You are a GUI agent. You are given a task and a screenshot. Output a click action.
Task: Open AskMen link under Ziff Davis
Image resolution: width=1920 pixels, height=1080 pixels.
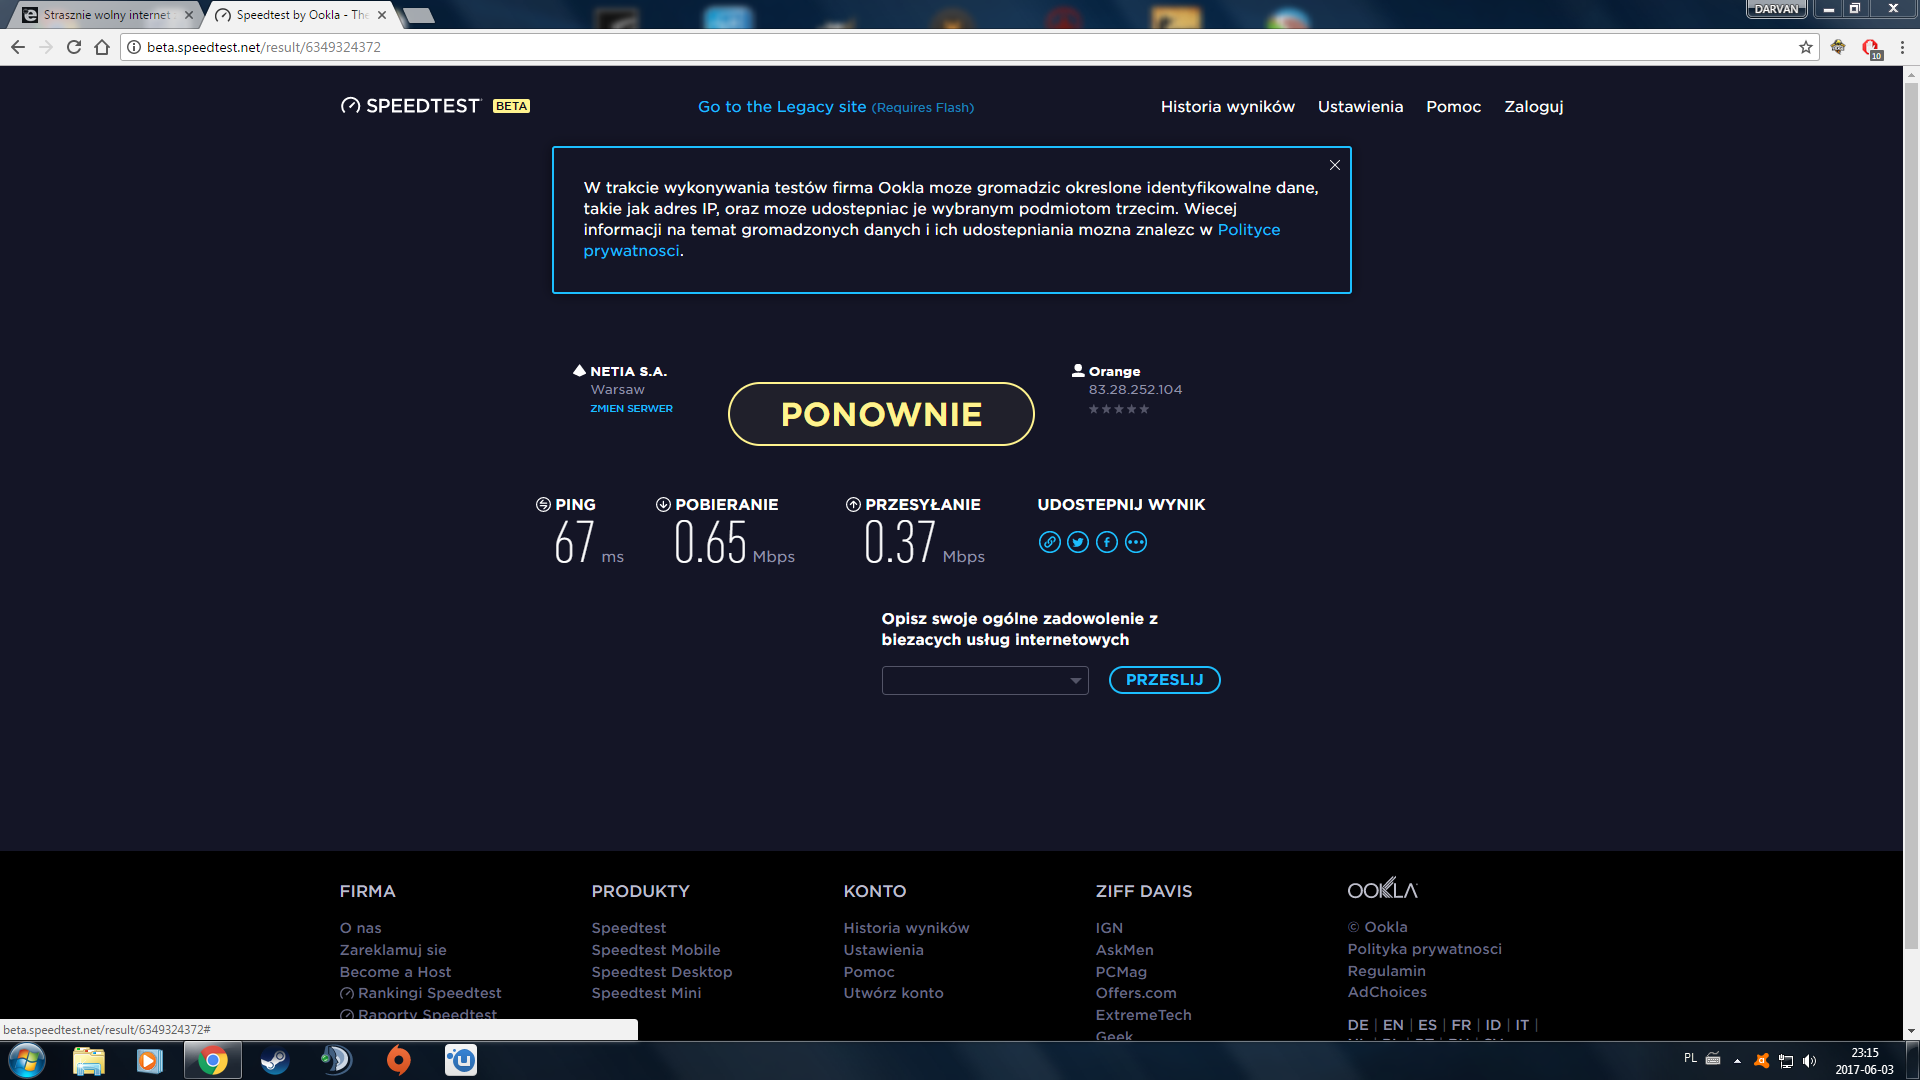point(1124,950)
